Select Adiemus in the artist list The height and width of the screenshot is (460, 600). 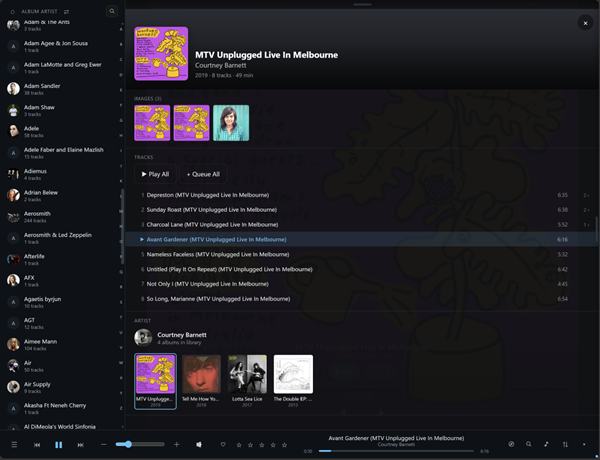pyautogui.click(x=61, y=174)
